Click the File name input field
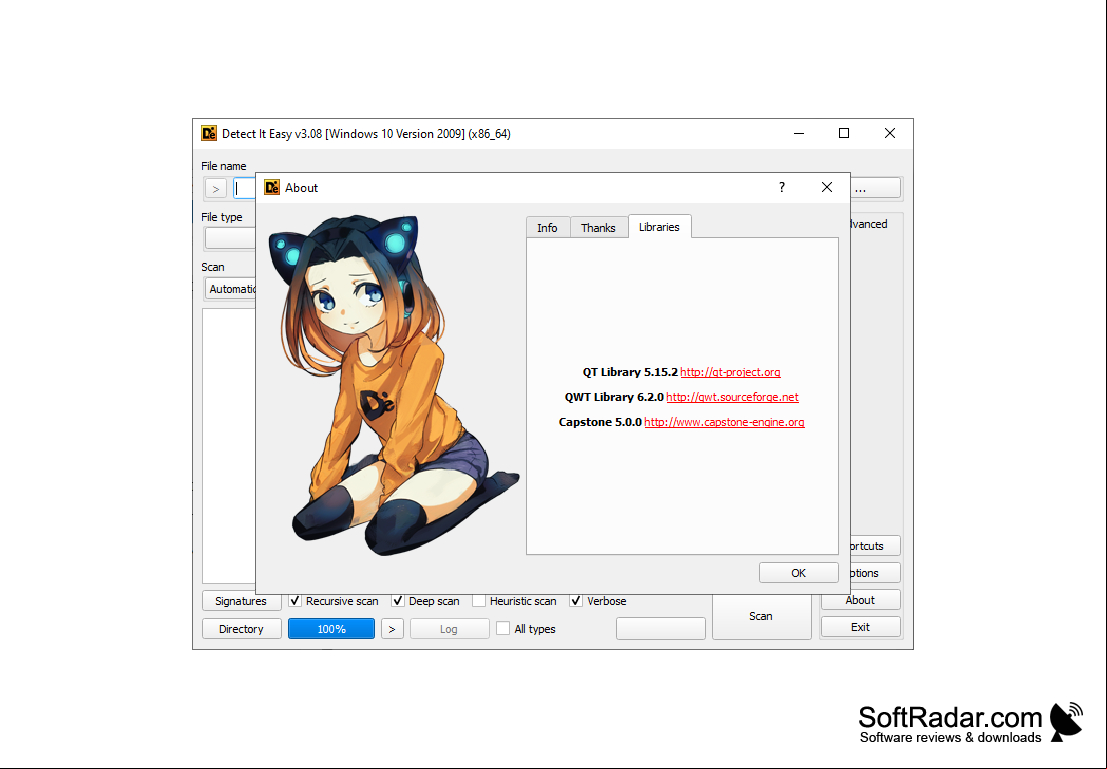The width and height of the screenshot is (1107, 769). pyautogui.click(x=244, y=189)
